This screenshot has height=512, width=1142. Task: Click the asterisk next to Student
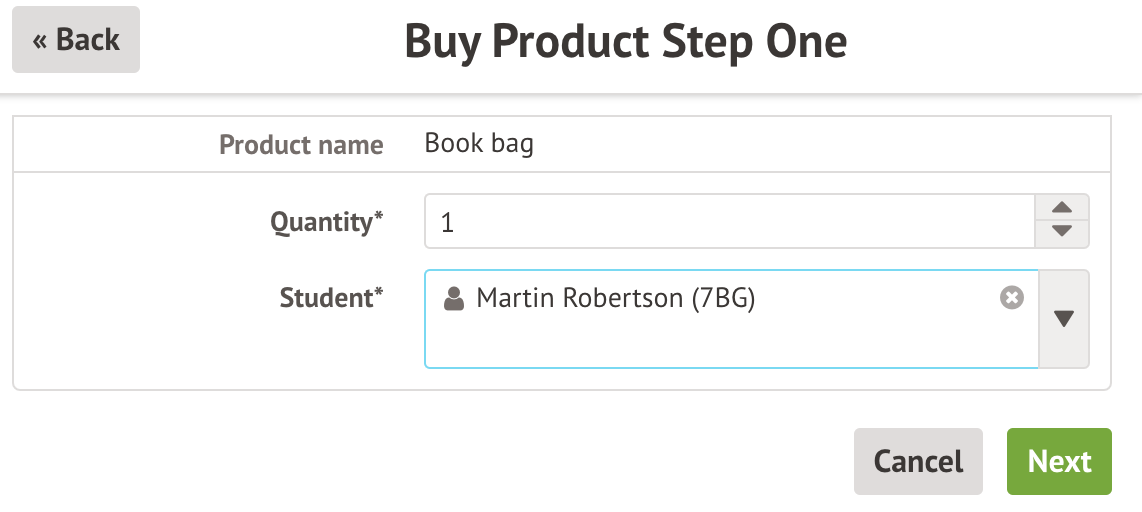tap(378, 294)
